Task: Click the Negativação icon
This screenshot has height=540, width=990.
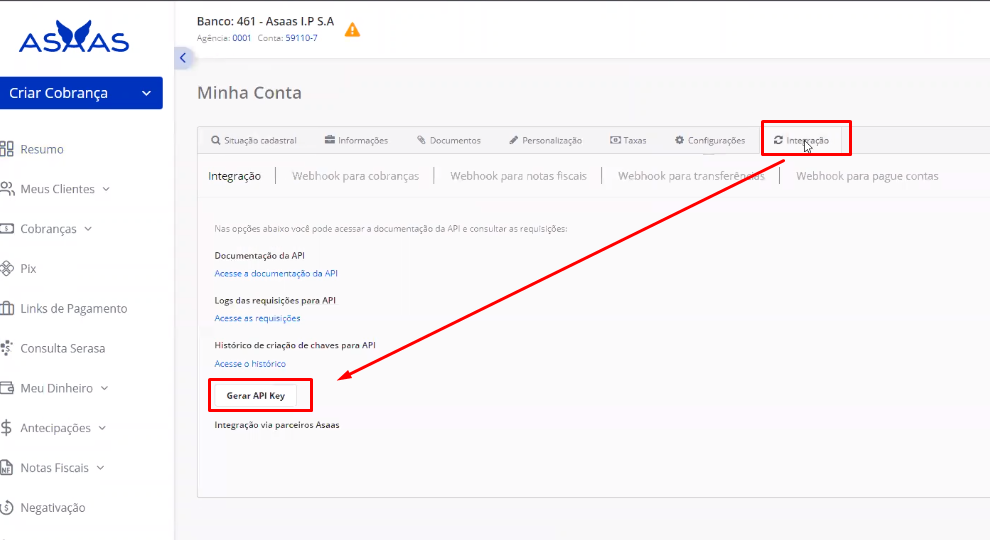Action: click(7, 507)
